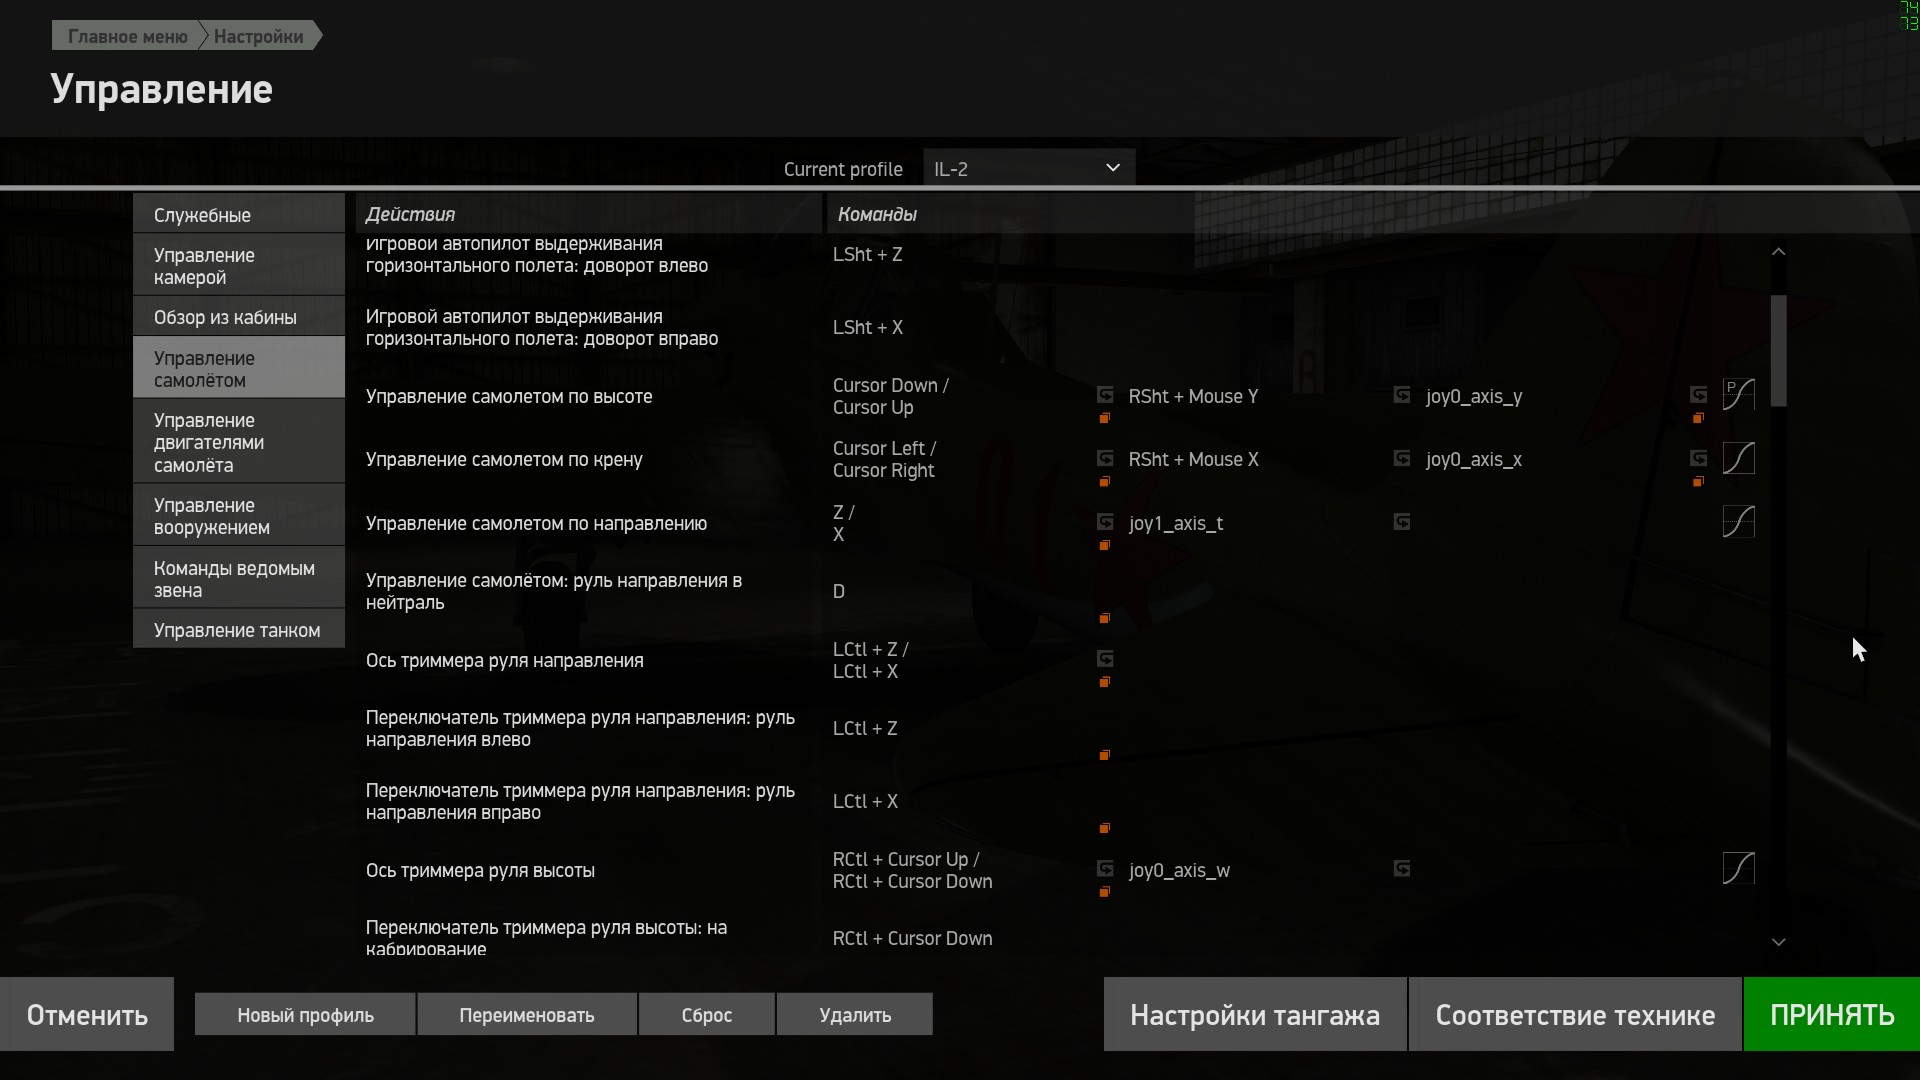Open the Current profile IL-2 dropdown
This screenshot has height=1080, width=1920.
click(x=1028, y=168)
